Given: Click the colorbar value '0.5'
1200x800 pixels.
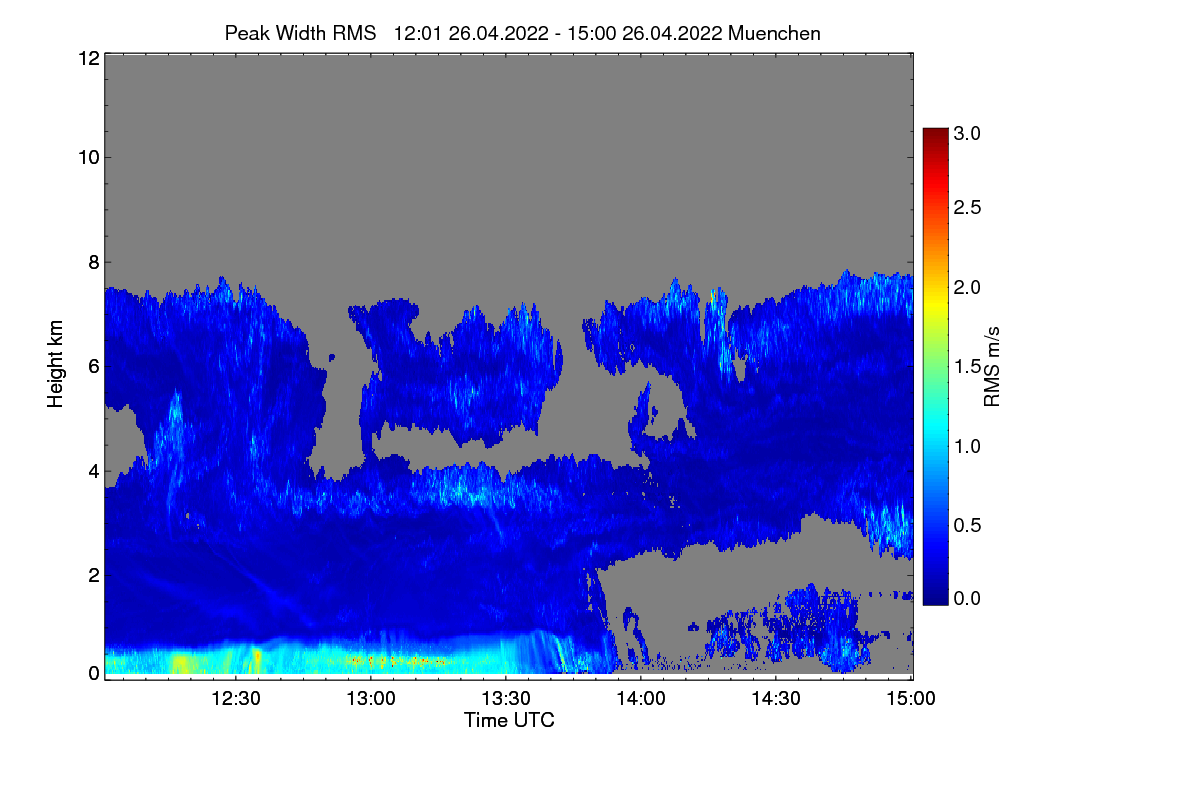Looking at the screenshot, I should [968, 525].
